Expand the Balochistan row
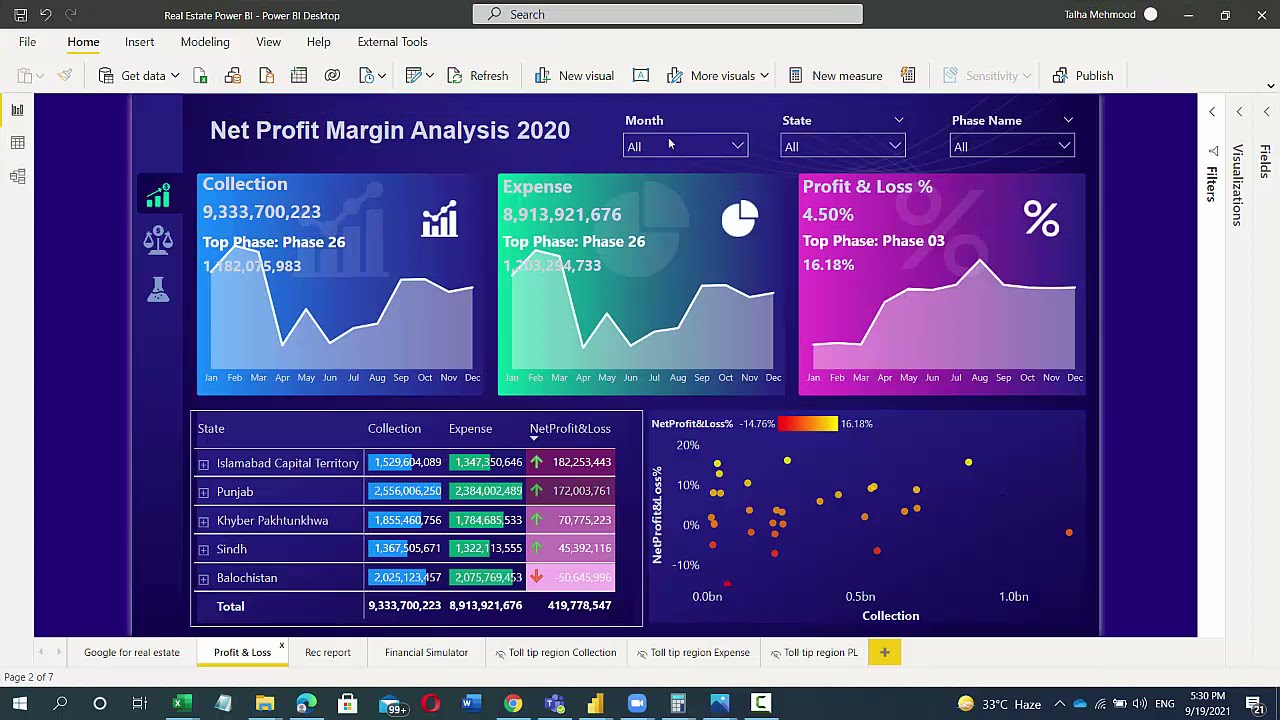 203,579
